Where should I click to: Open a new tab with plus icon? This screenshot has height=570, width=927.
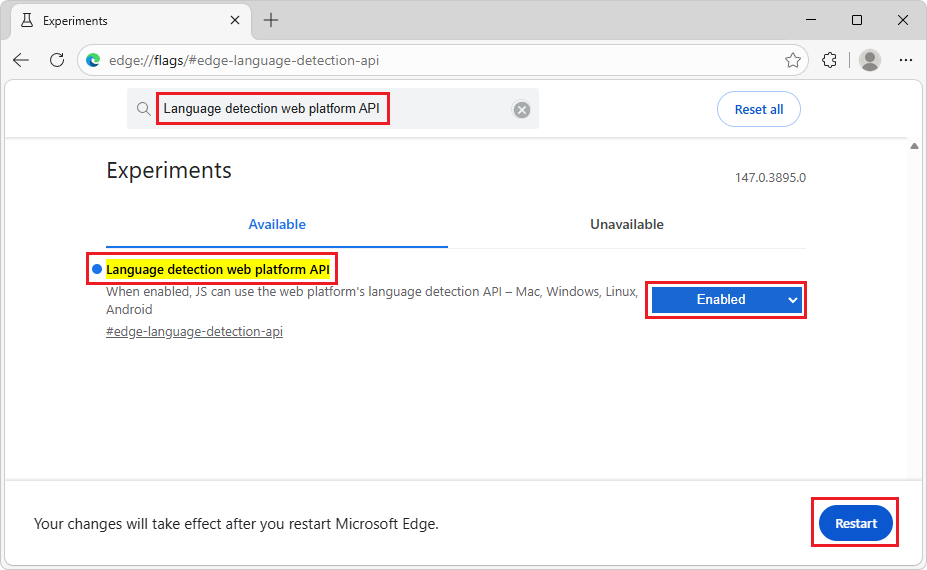271,20
